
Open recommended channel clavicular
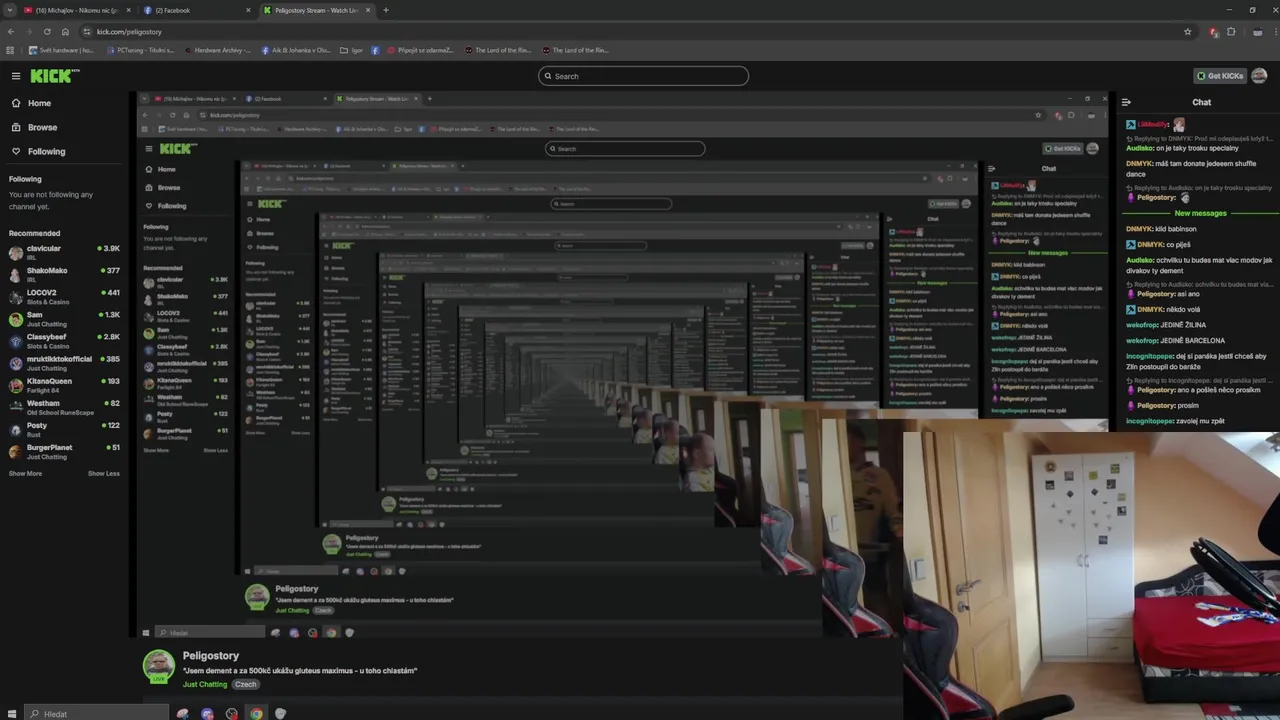[64, 251]
